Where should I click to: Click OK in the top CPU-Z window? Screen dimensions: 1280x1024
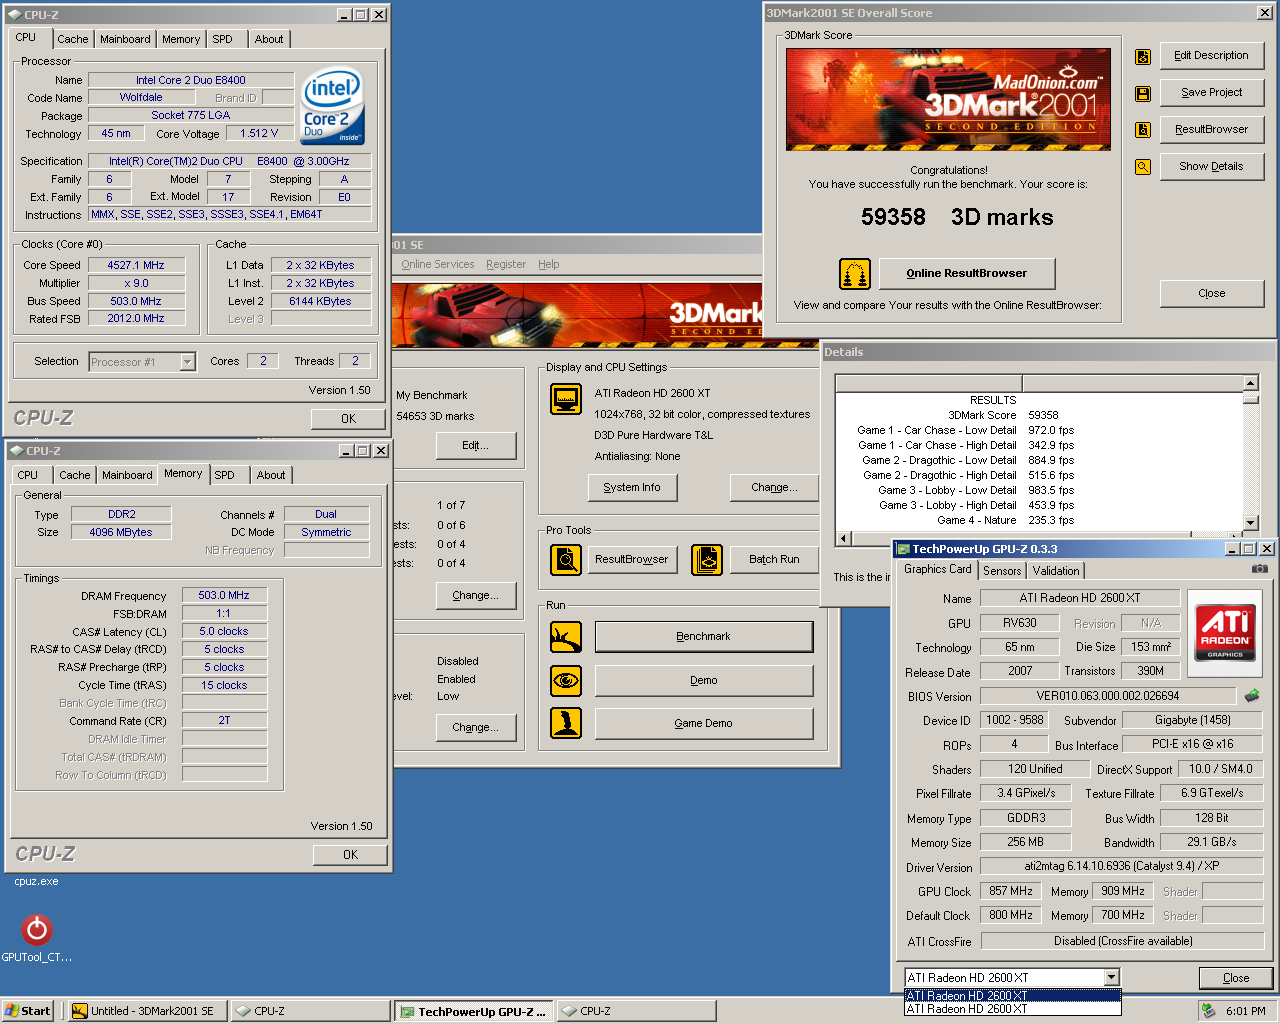click(x=348, y=419)
